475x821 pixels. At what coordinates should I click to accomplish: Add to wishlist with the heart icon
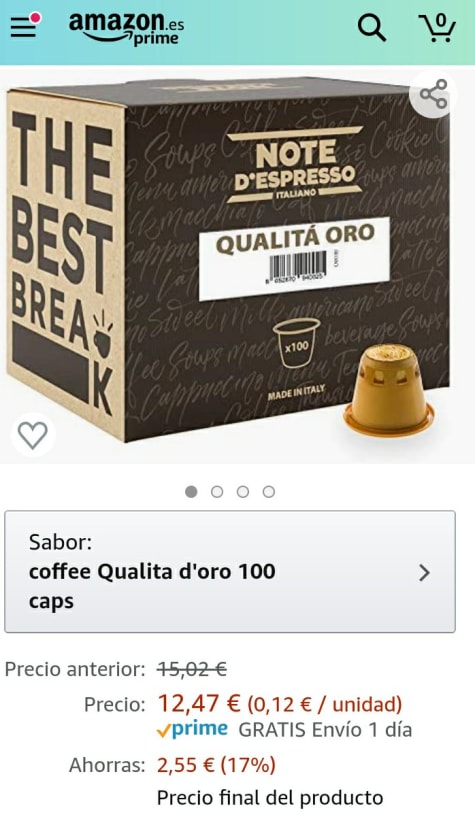pos(33,435)
